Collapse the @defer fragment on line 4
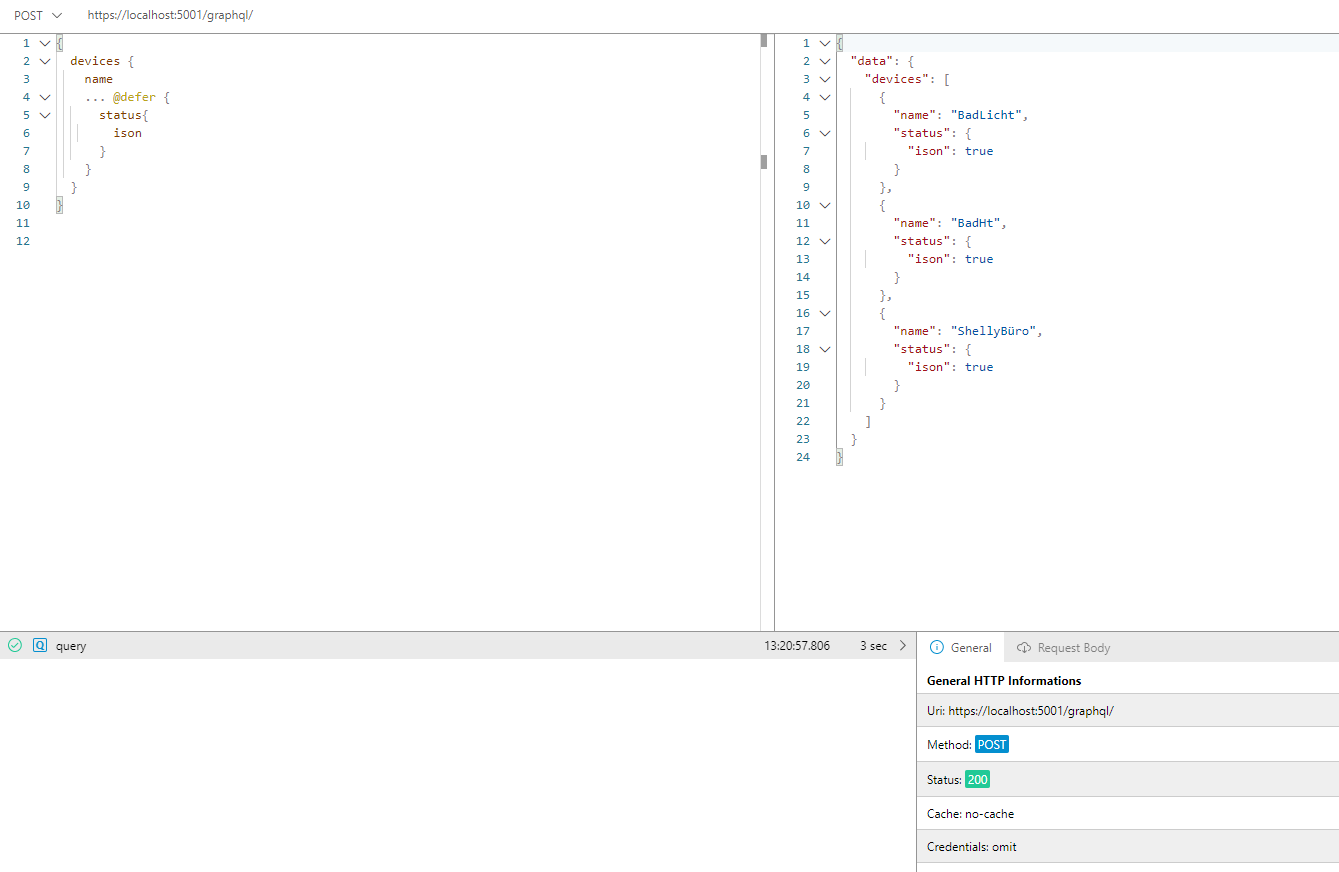1339x872 pixels. point(44,97)
